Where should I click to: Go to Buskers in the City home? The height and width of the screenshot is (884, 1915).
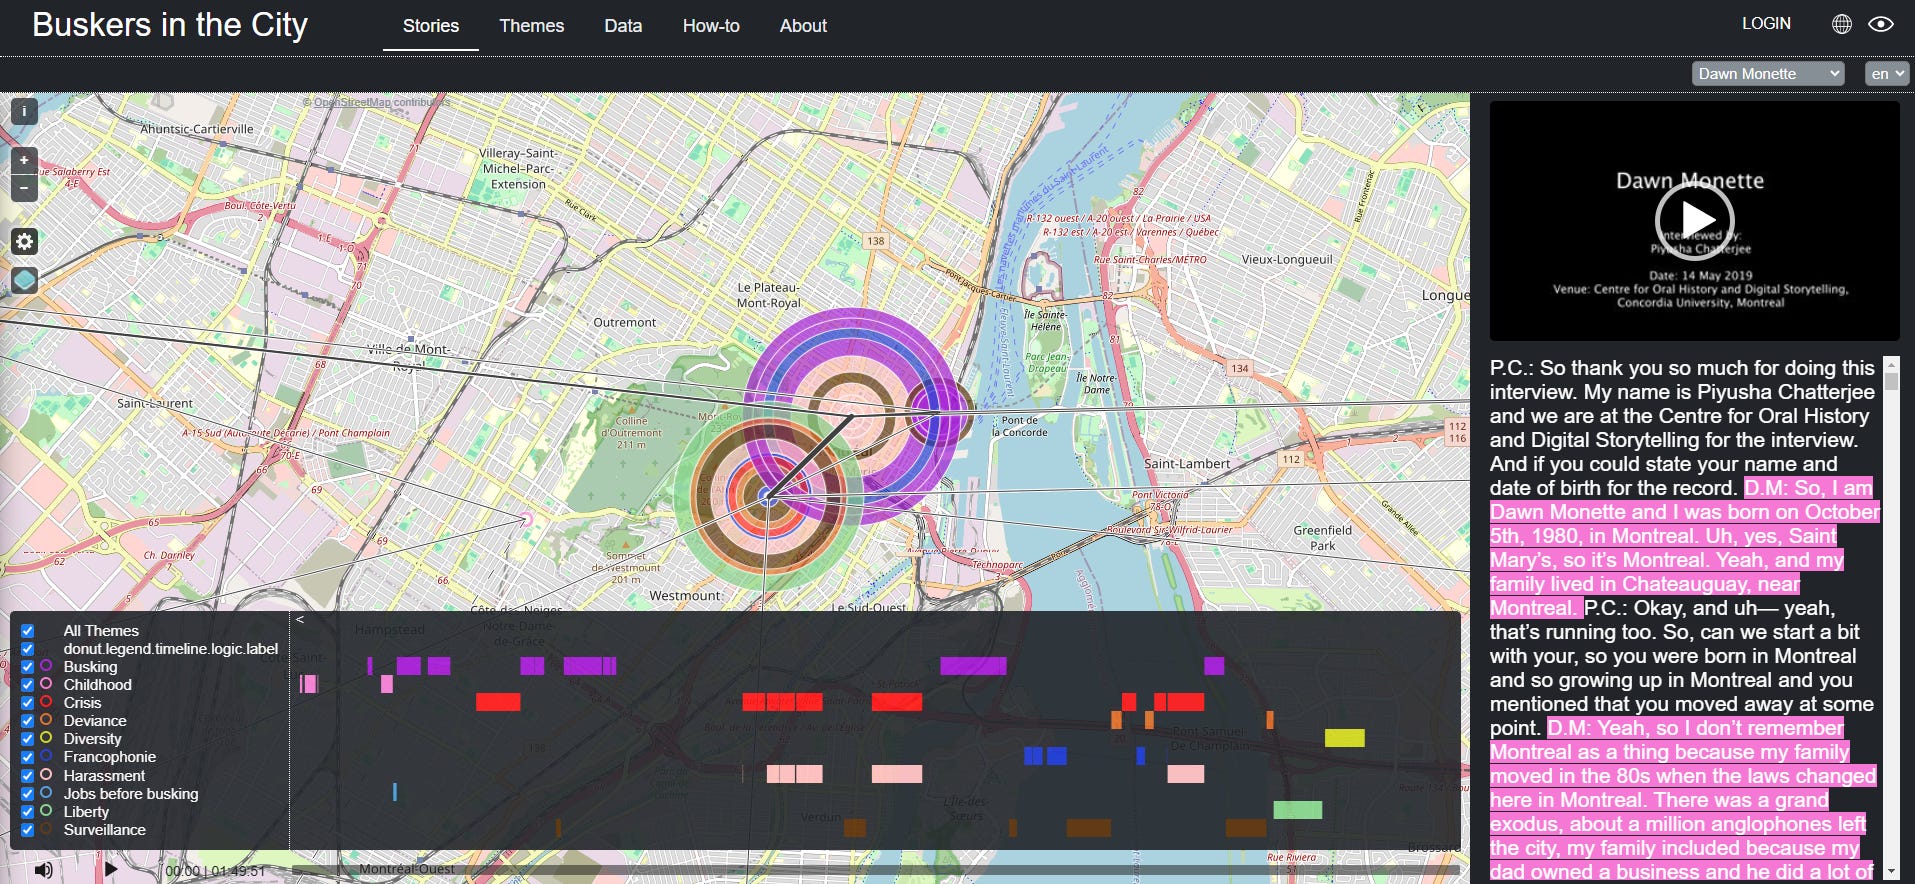click(x=170, y=24)
